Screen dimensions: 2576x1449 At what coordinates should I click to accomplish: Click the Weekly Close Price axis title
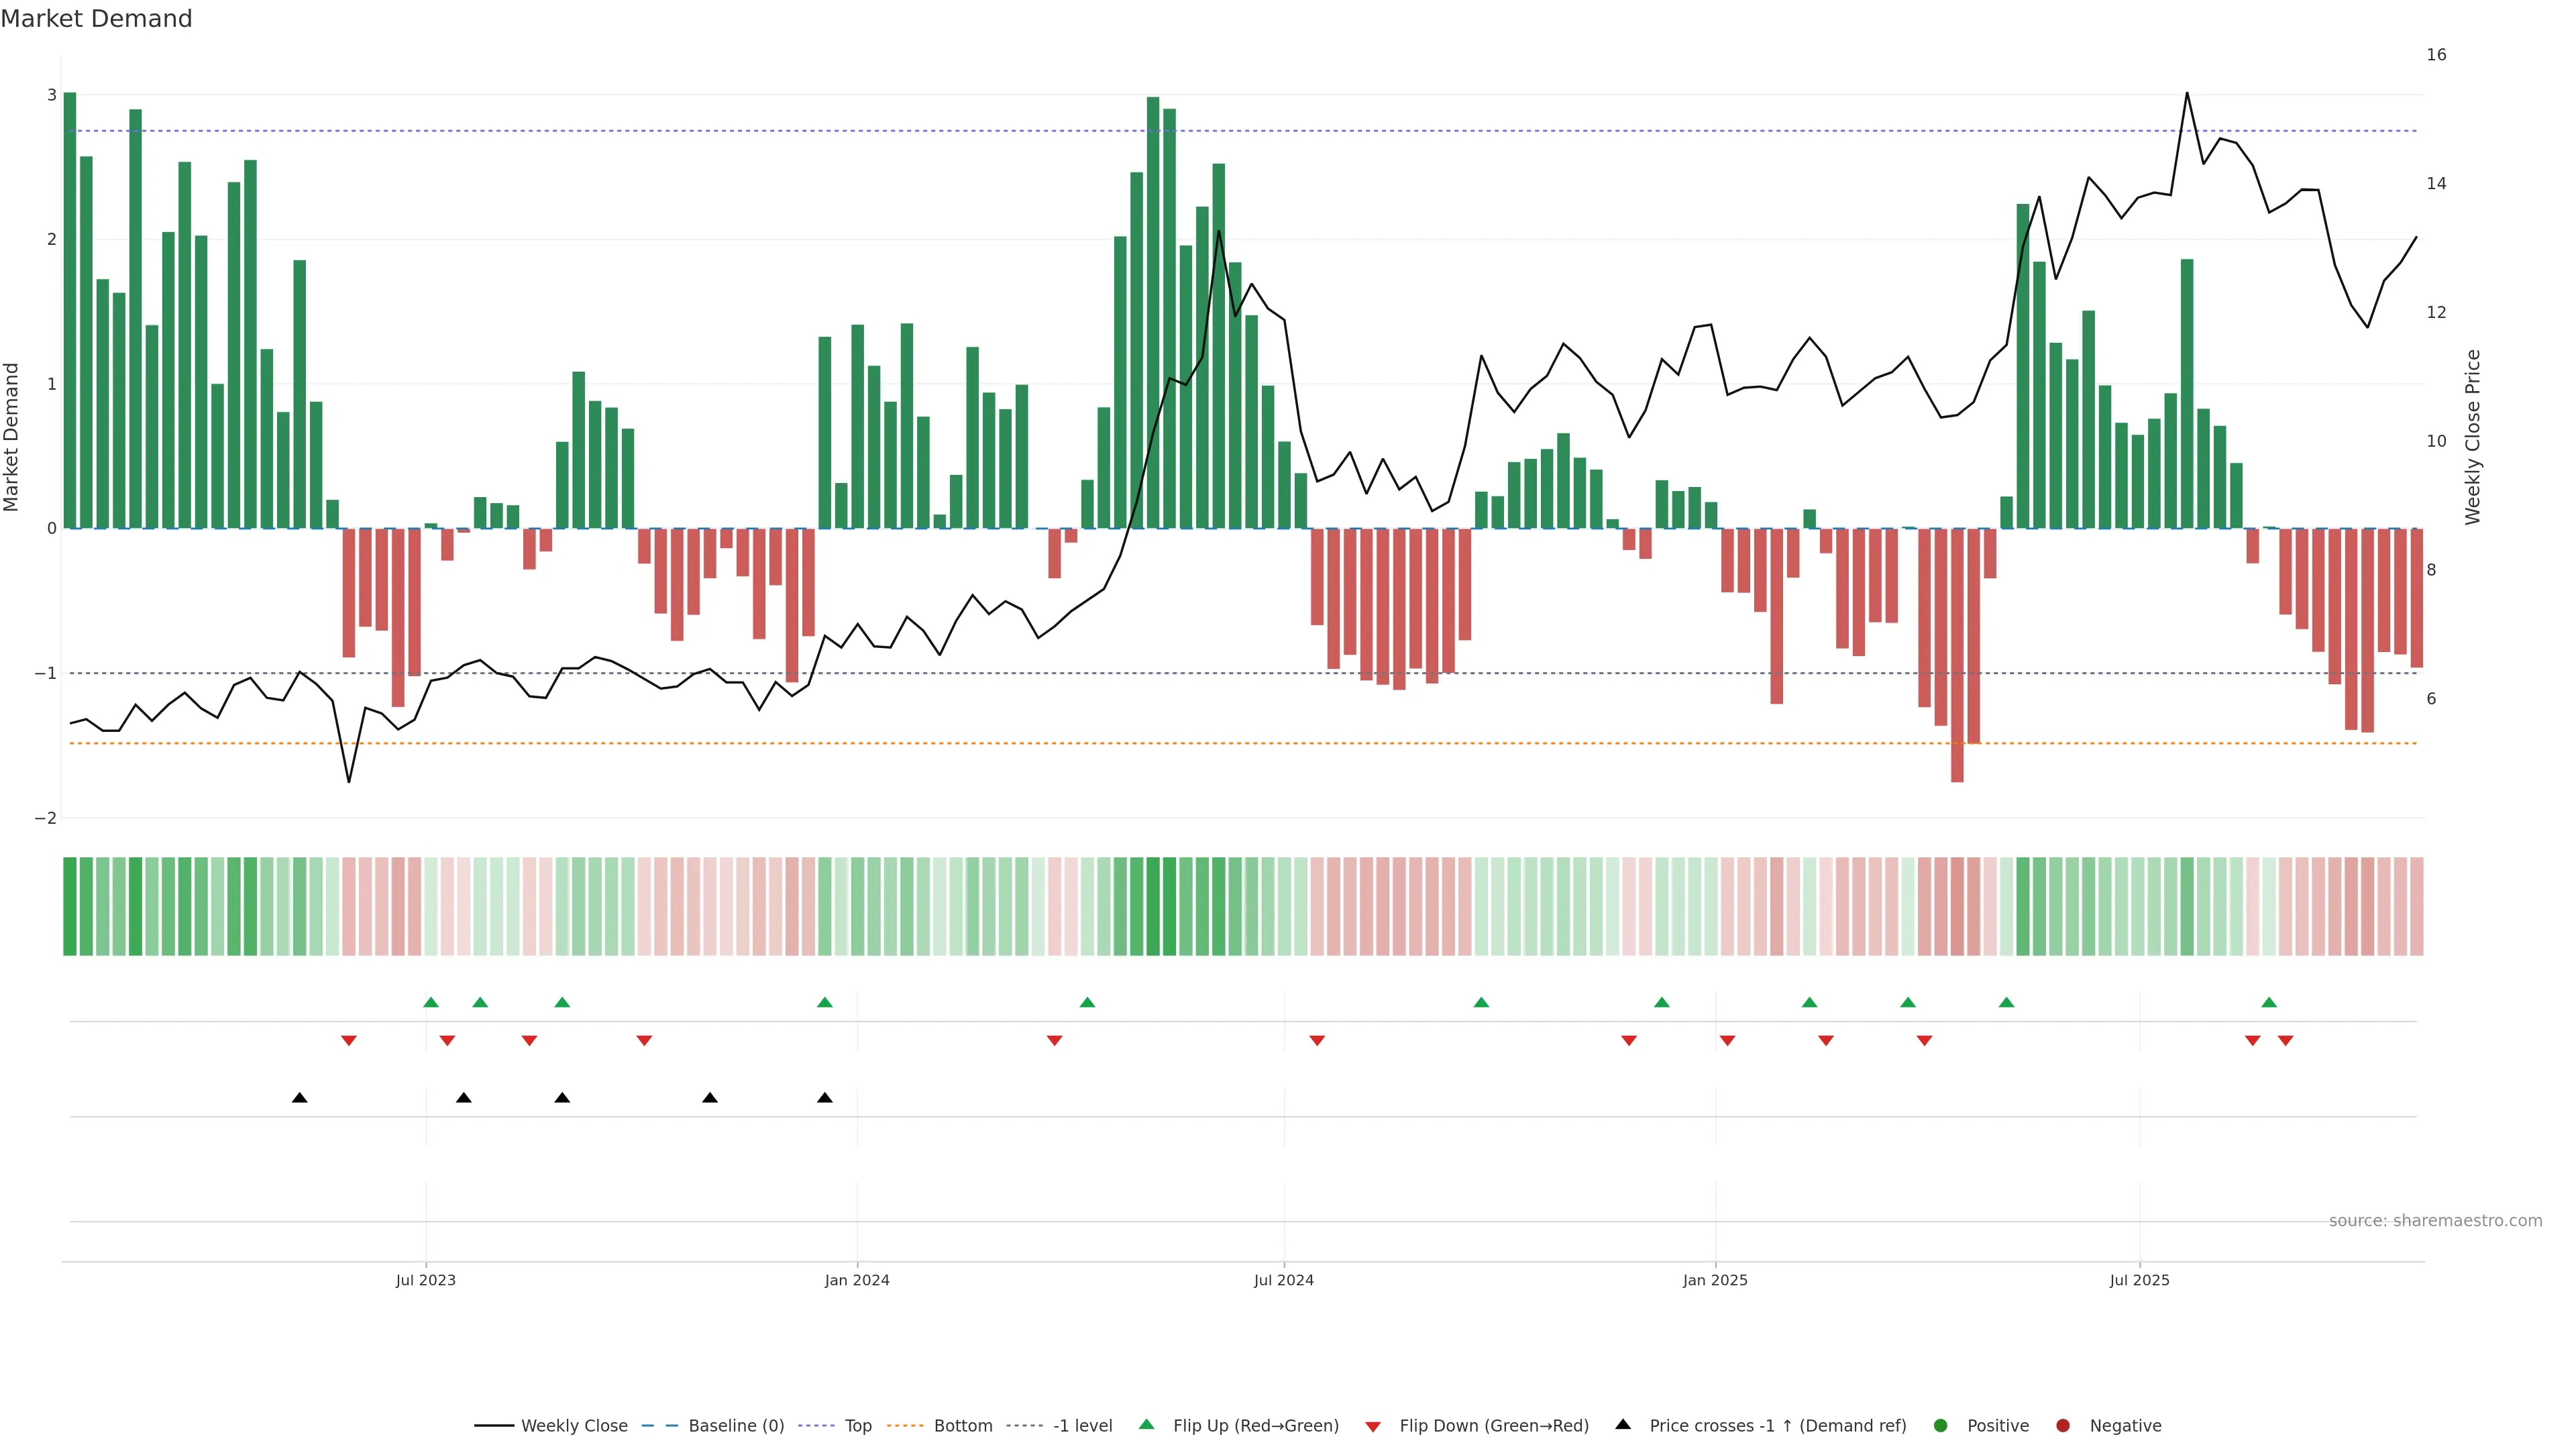2473,437
